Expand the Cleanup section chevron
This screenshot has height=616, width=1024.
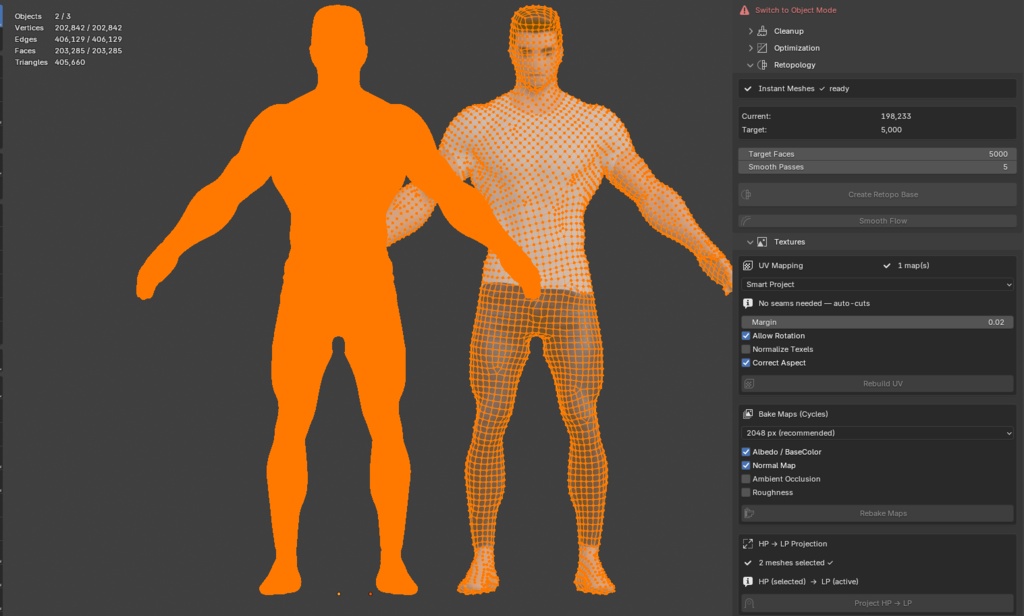[750, 31]
